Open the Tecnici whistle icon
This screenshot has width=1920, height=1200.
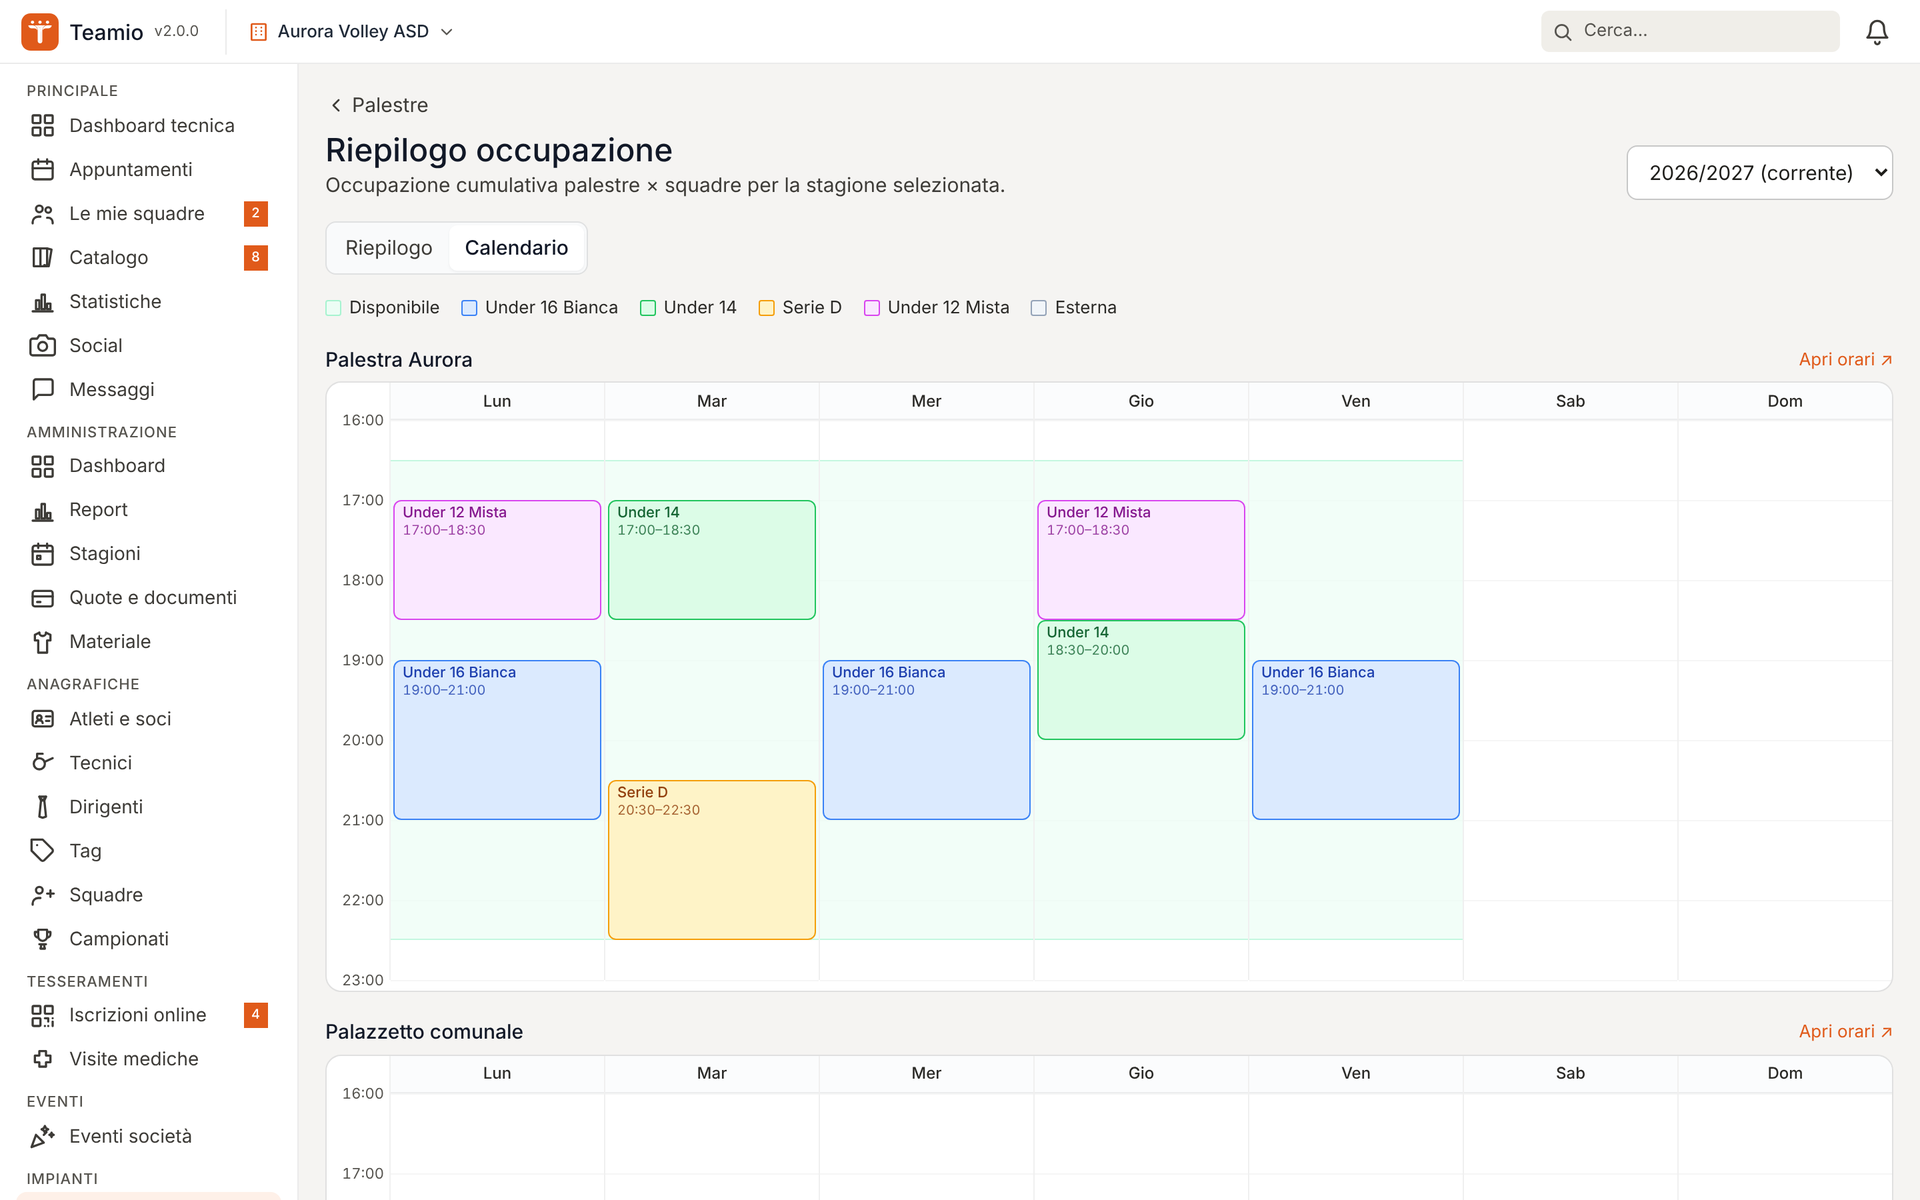click(x=42, y=763)
